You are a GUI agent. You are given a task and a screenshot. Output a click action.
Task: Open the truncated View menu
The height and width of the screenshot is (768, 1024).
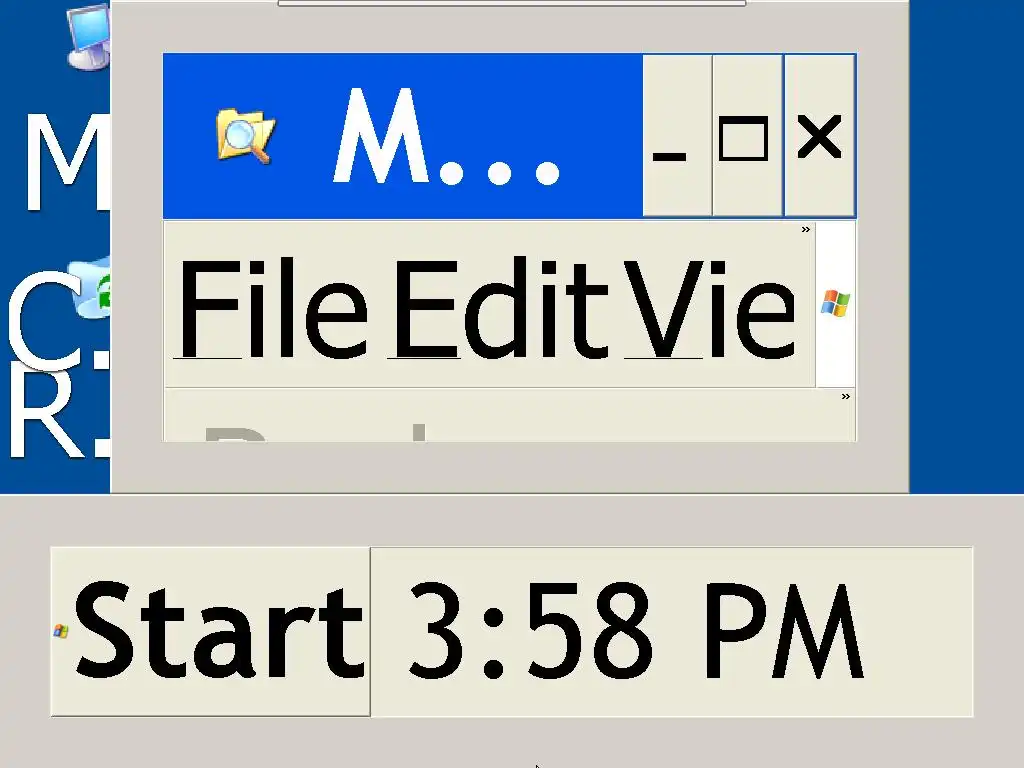(710, 308)
